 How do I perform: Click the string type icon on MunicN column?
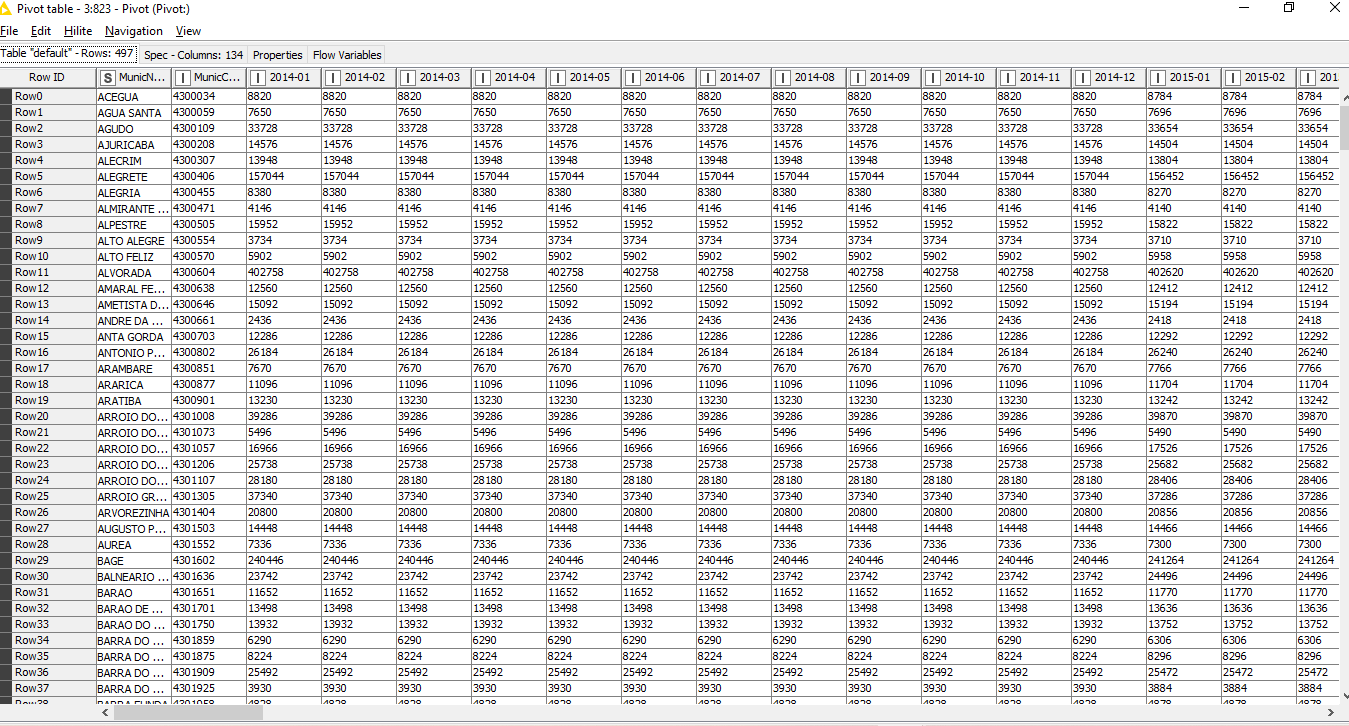108,77
